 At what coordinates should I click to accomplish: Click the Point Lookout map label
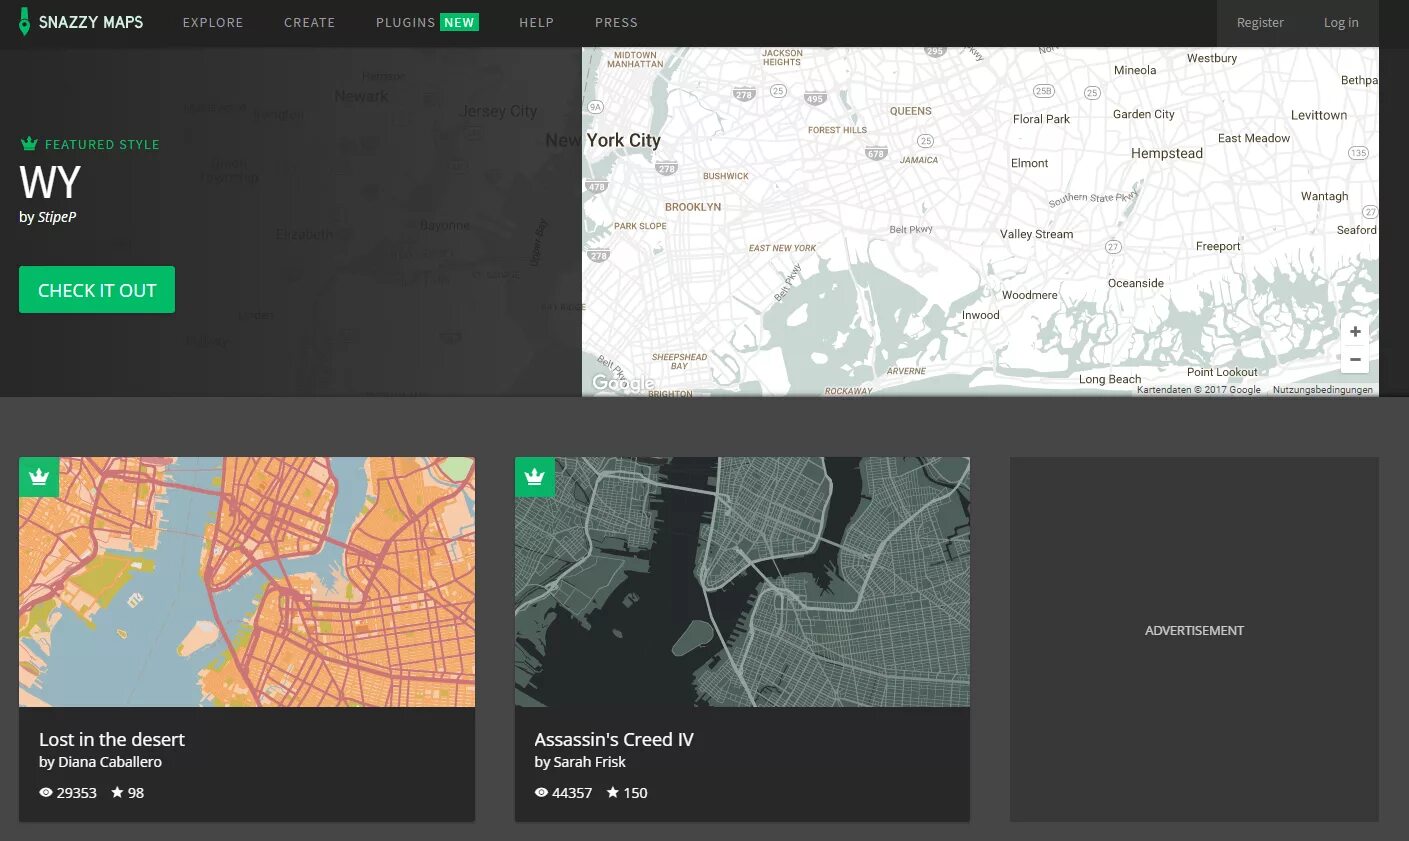tap(1222, 372)
